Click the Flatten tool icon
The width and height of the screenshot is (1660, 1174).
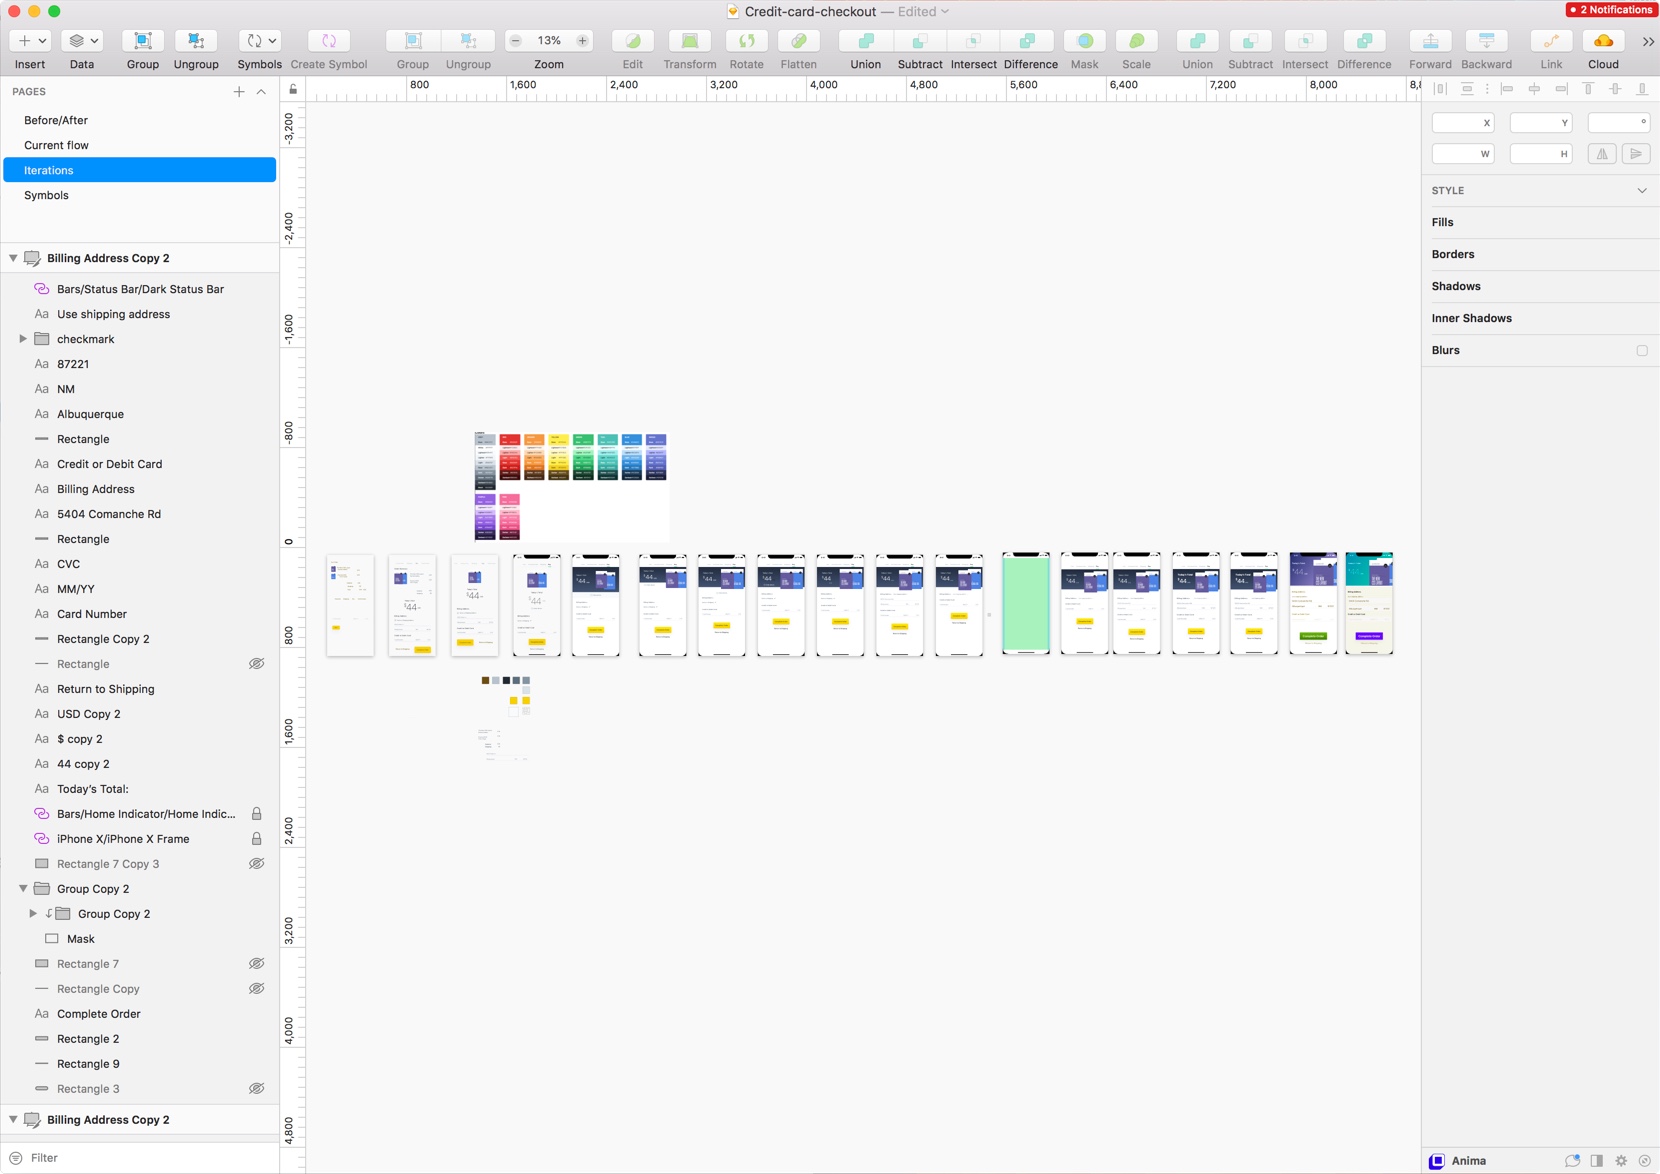[798, 41]
